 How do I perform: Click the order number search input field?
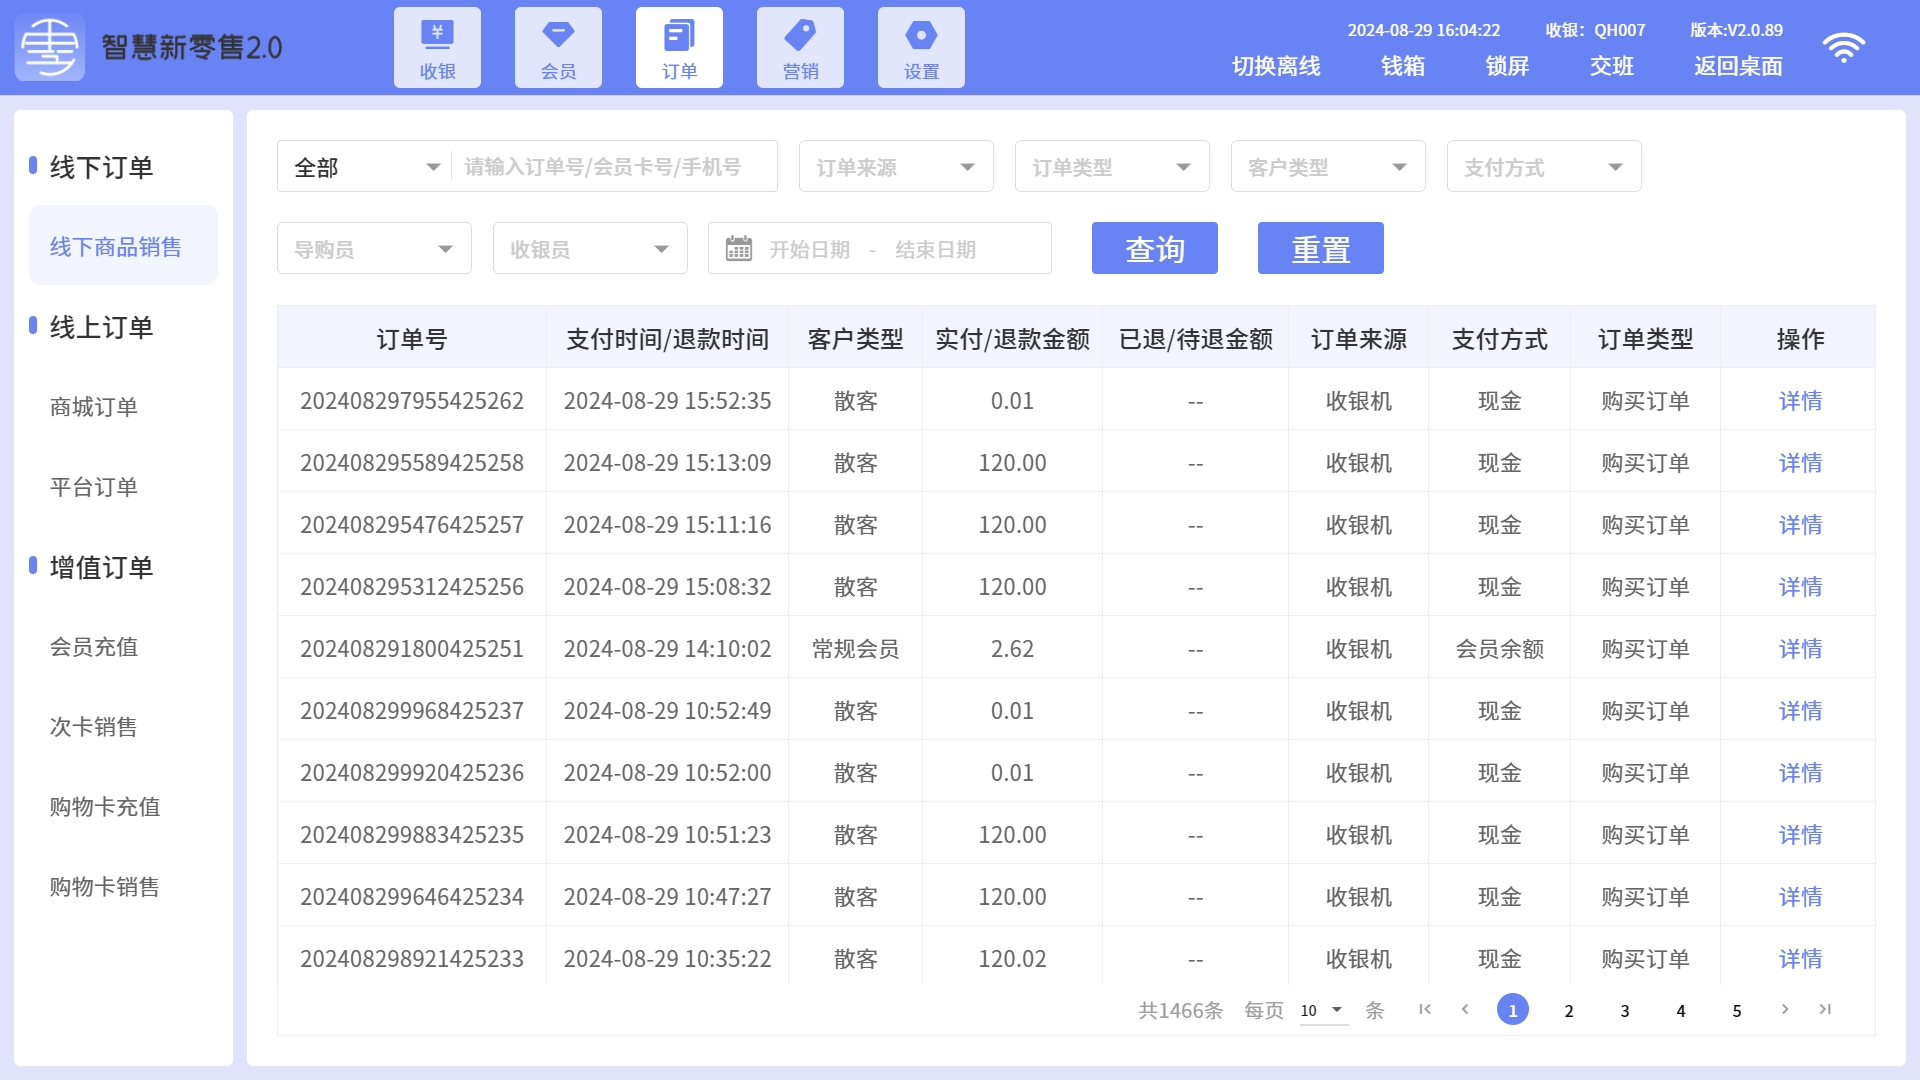click(612, 167)
